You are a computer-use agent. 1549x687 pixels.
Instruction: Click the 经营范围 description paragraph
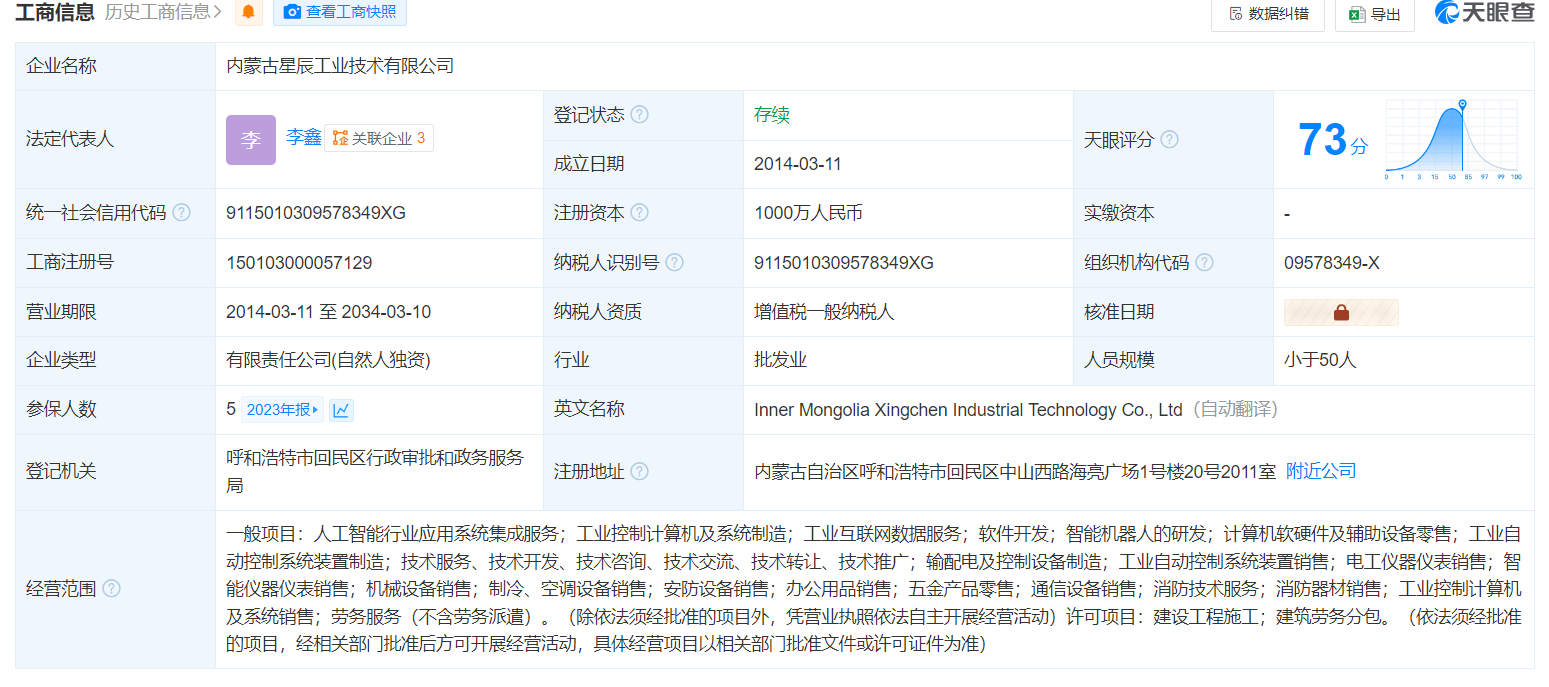tap(874, 589)
